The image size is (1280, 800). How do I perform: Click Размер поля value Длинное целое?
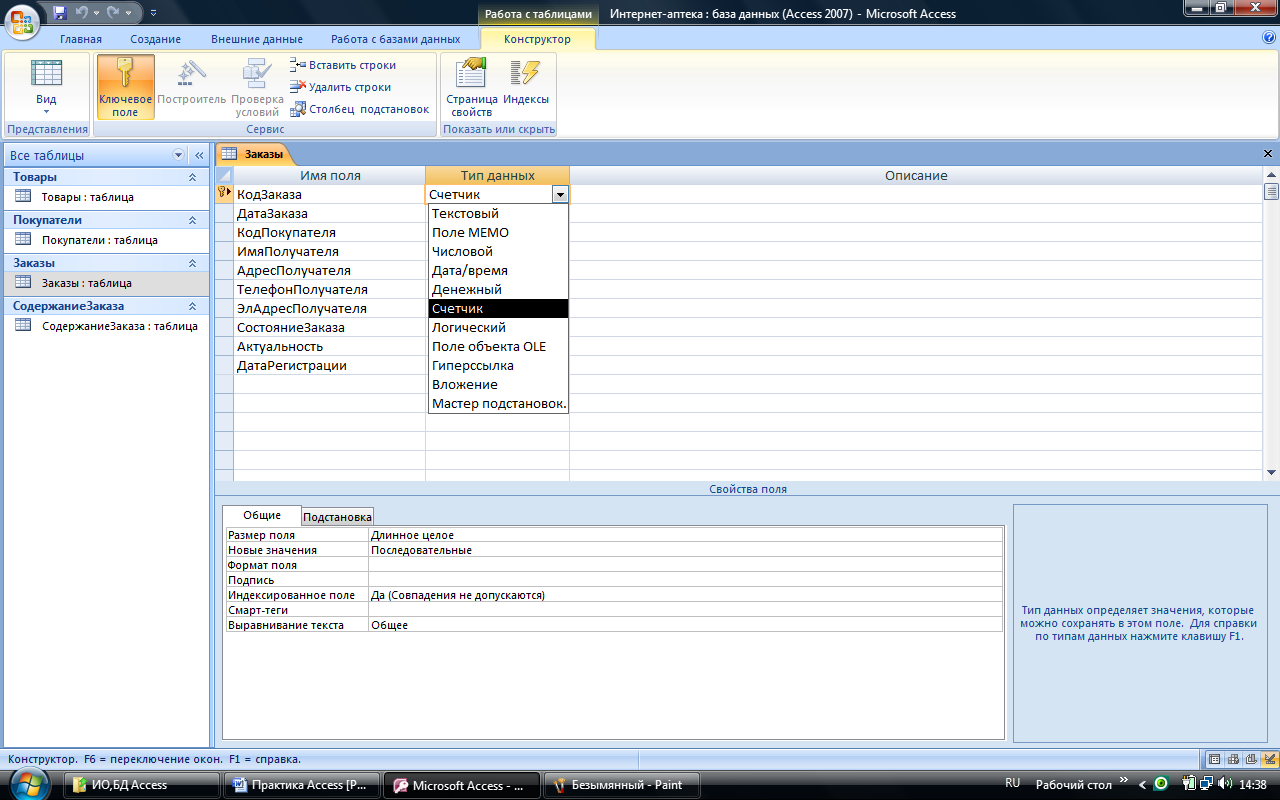[685, 535]
